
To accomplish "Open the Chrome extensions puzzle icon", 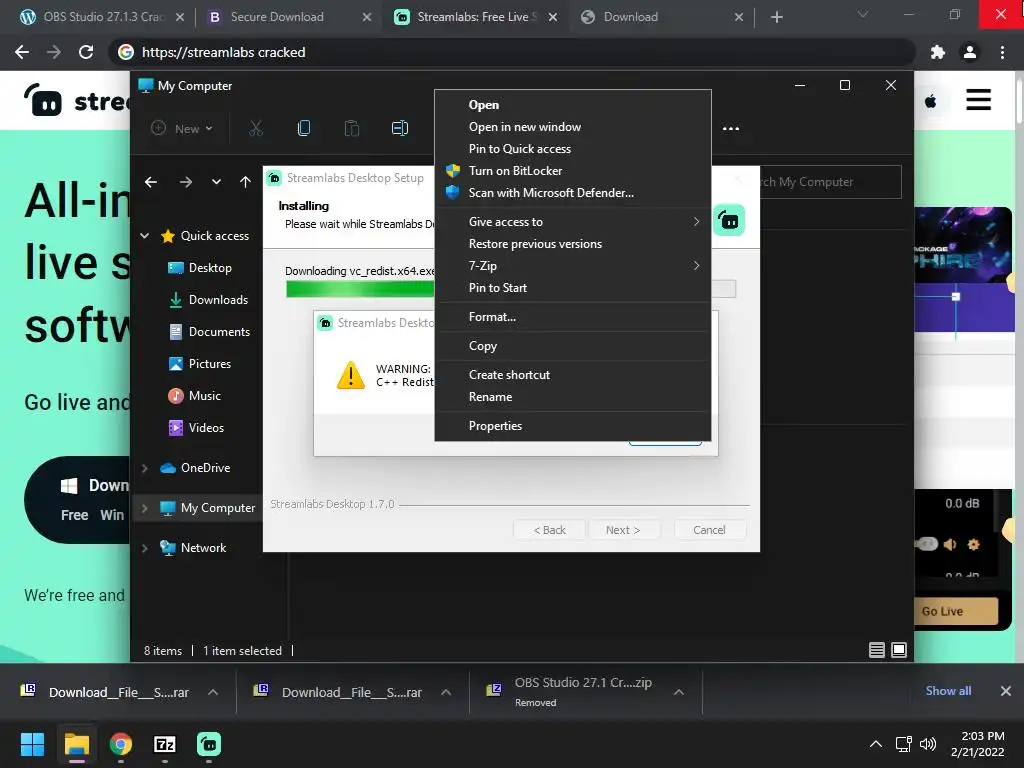I will (x=938, y=52).
